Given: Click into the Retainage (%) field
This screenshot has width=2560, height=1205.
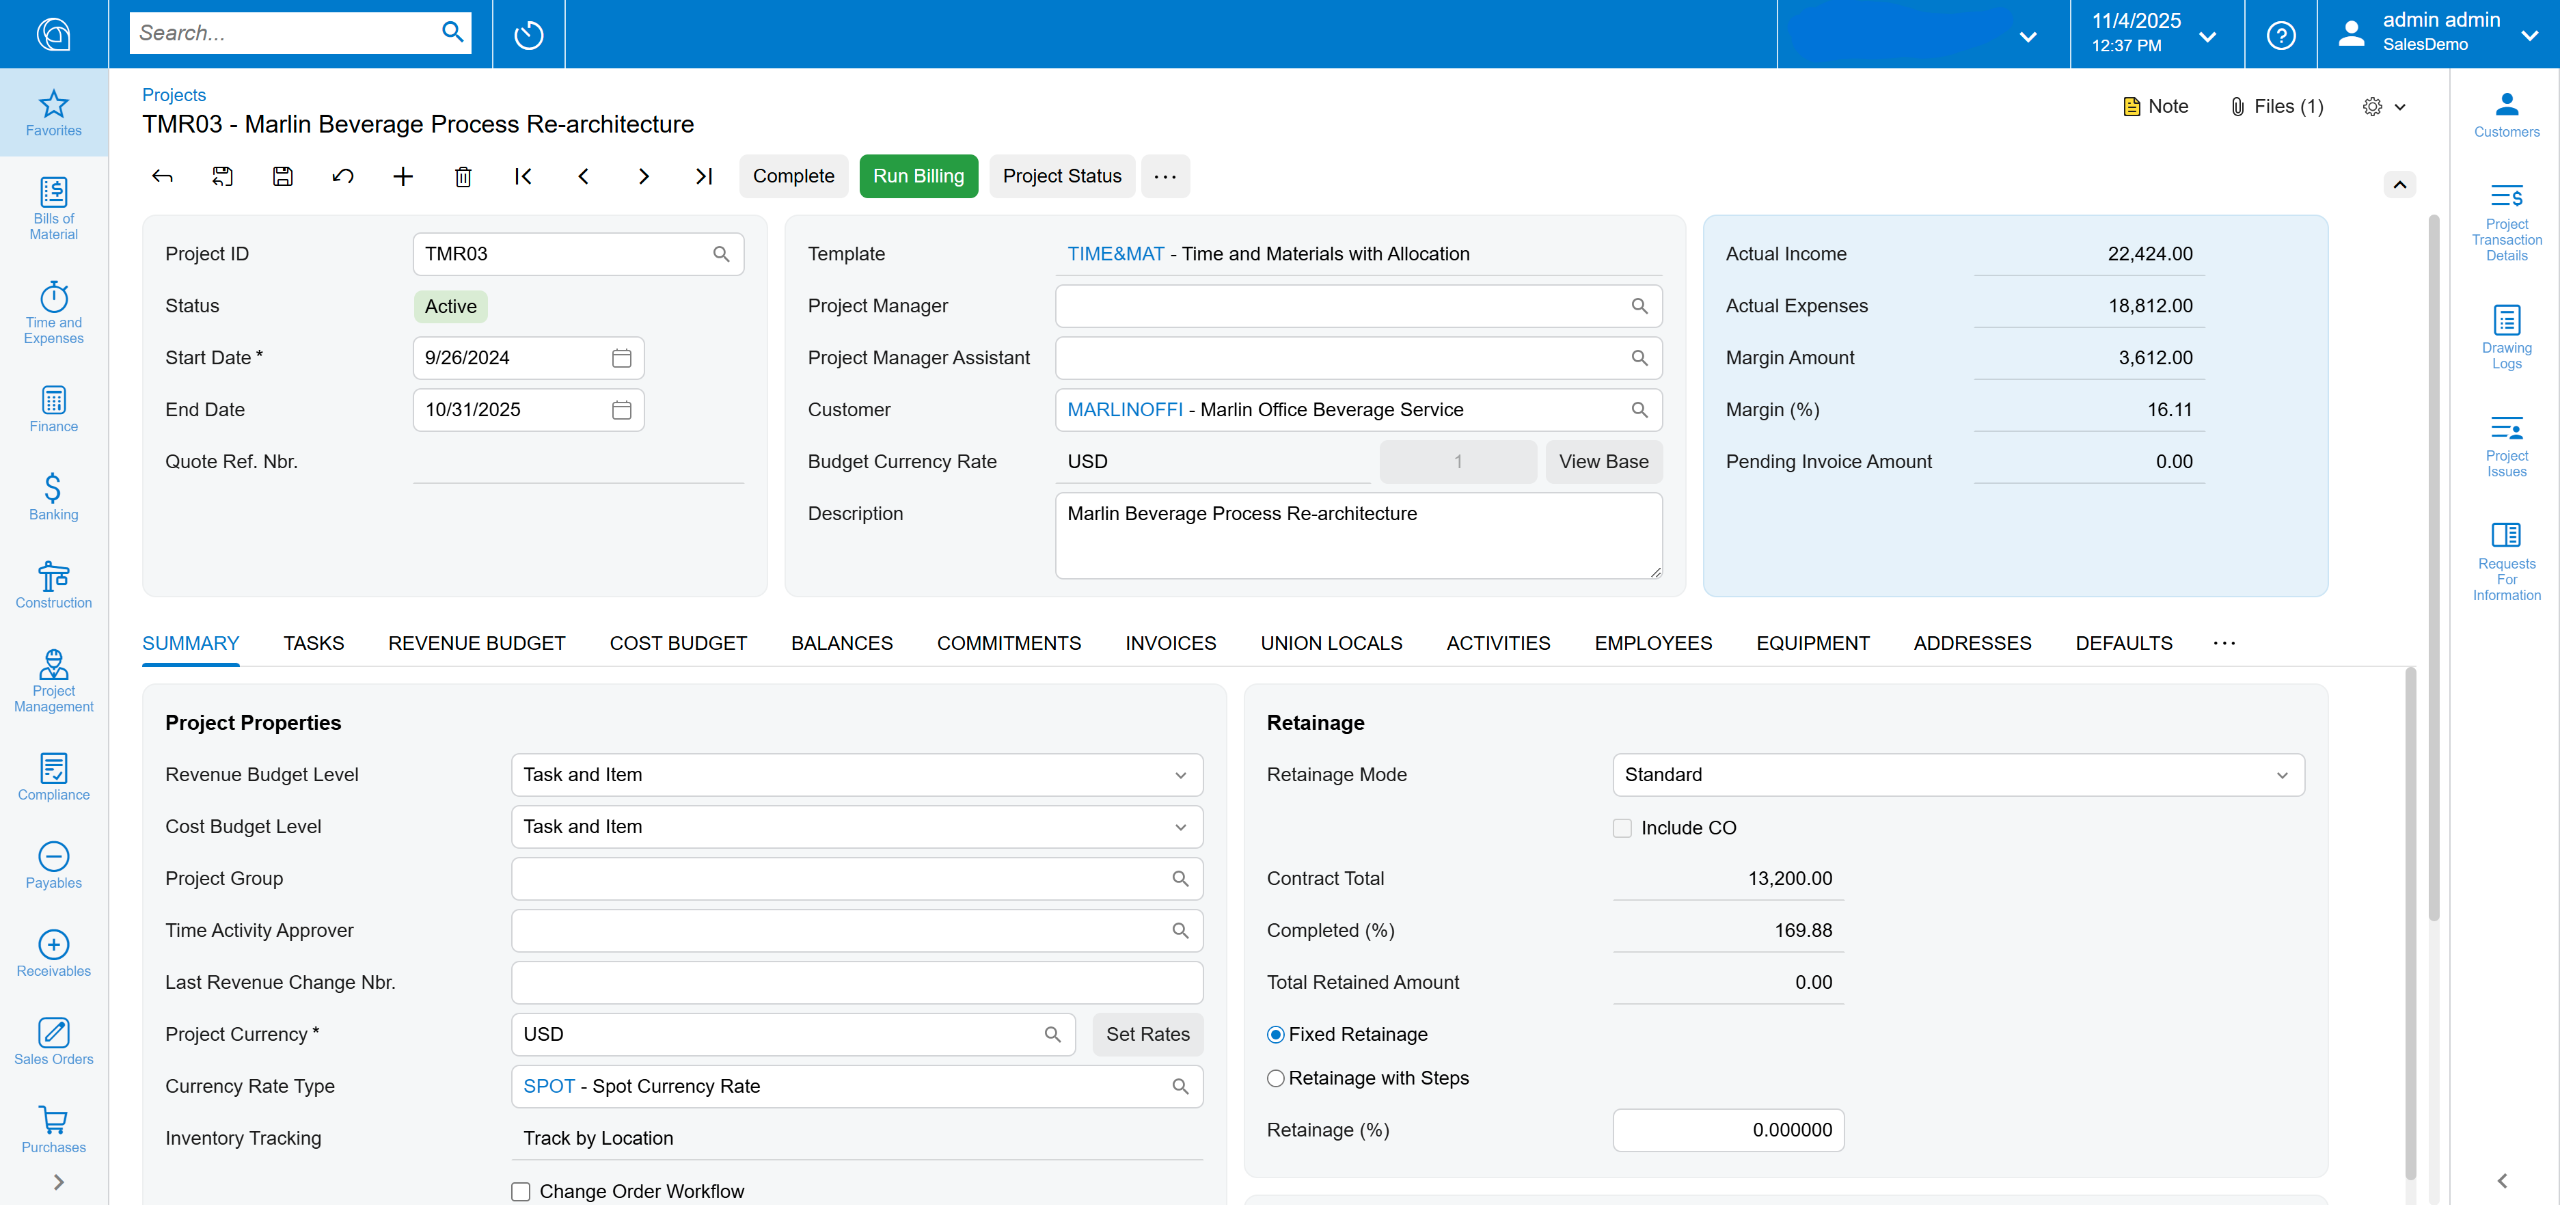Looking at the screenshot, I should [1728, 1130].
